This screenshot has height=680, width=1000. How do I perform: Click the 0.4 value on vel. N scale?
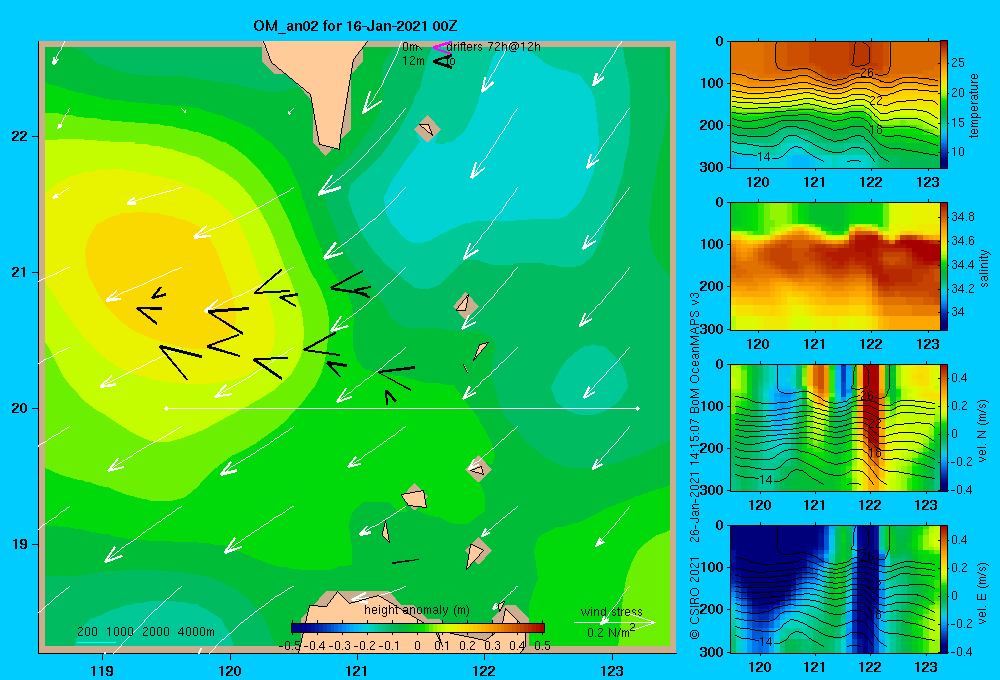tap(959, 378)
